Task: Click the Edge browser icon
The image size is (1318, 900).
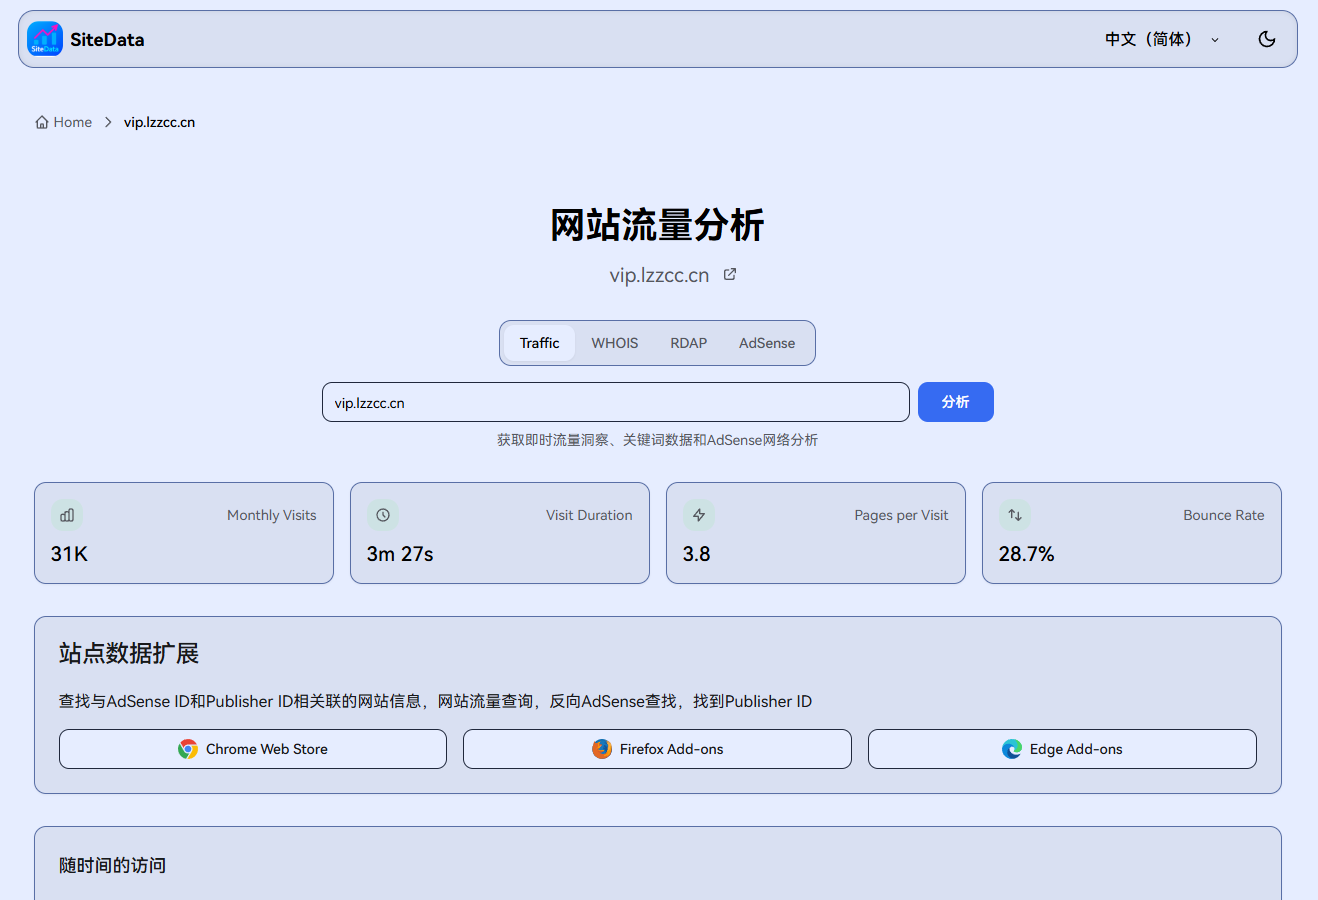Action: pyautogui.click(x=1012, y=749)
